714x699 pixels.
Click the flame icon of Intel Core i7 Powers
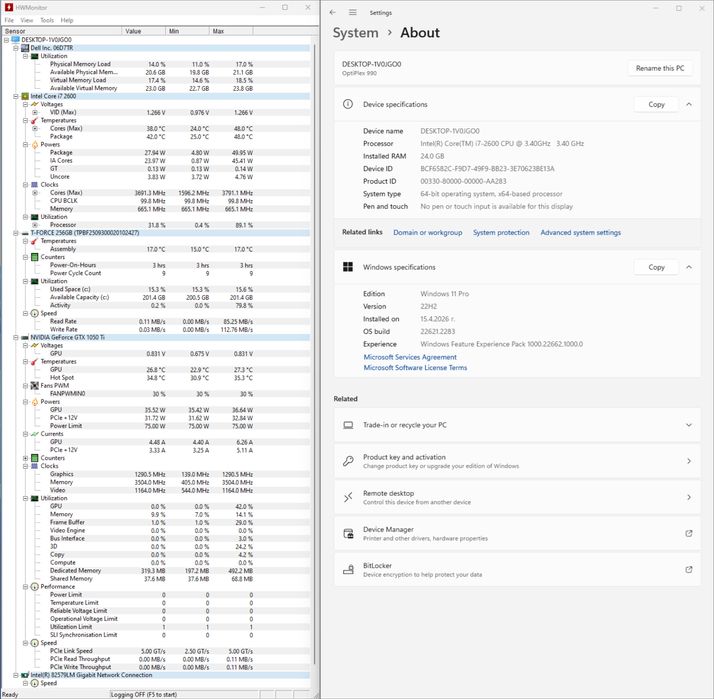point(35,144)
